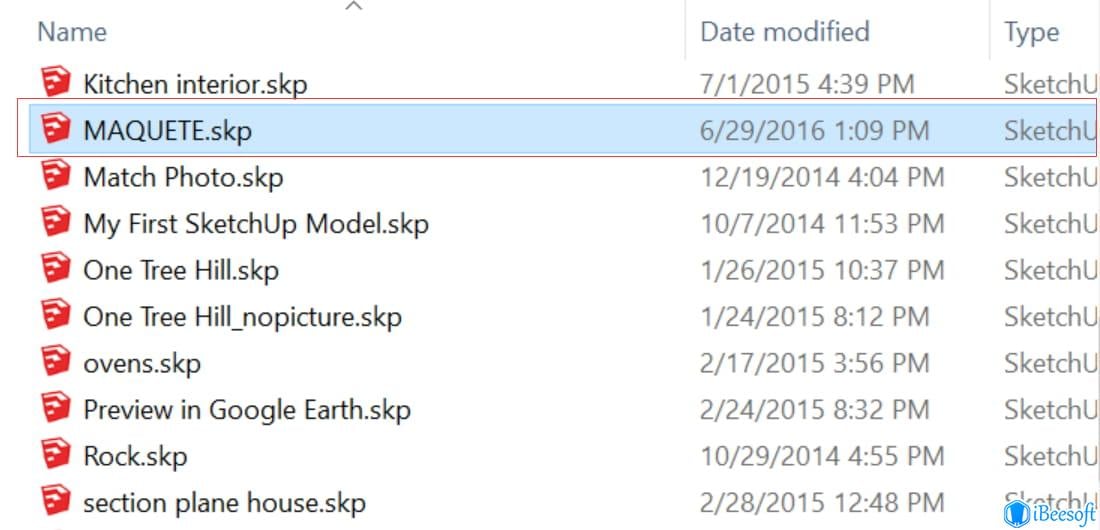This screenshot has width=1100, height=530.
Task: Click the SketchUp icon beside Kitchen interior.skp
Action: pyautogui.click(x=55, y=81)
